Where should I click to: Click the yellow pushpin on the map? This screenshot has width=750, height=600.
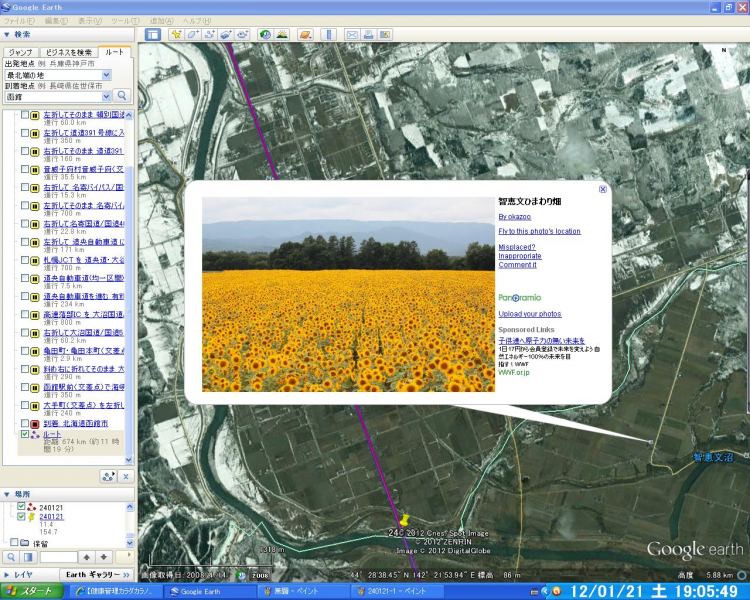(404, 520)
